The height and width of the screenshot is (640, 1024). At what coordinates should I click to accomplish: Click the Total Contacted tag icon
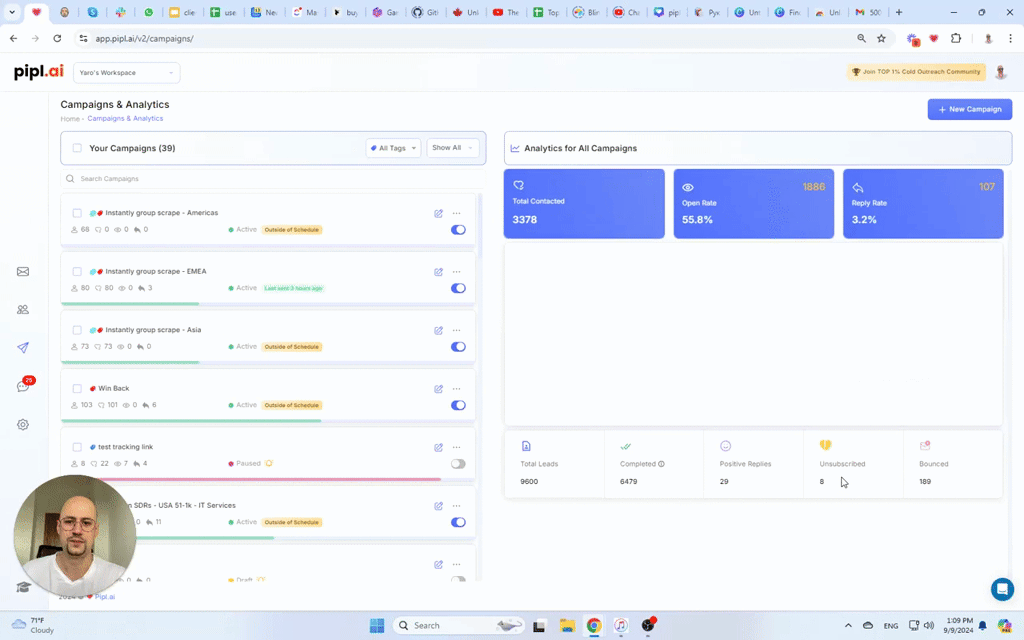click(518, 185)
